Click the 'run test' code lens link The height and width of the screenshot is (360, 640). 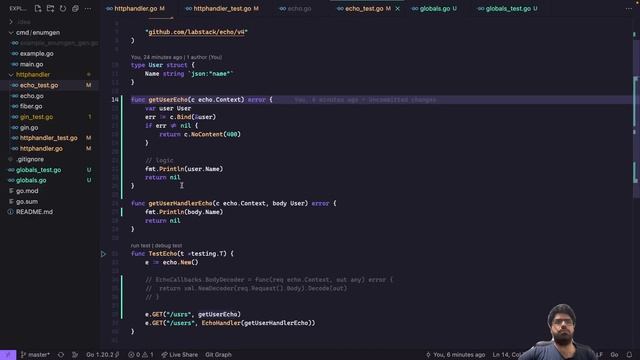pos(140,246)
